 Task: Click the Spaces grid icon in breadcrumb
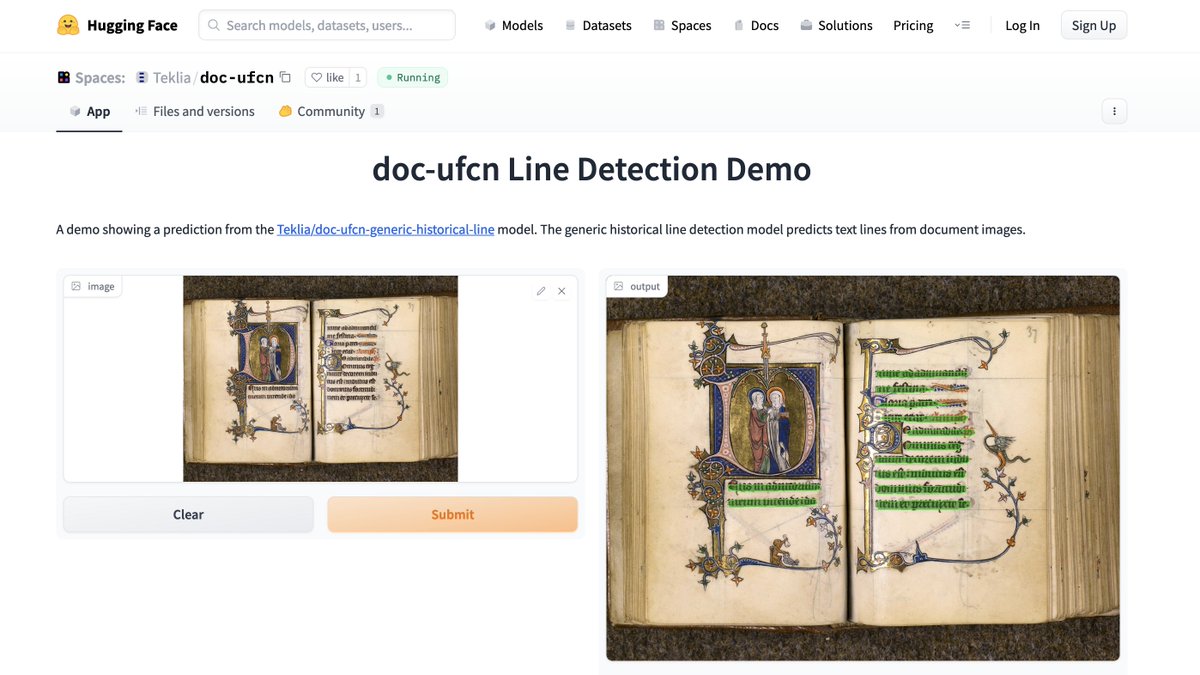(63, 77)
